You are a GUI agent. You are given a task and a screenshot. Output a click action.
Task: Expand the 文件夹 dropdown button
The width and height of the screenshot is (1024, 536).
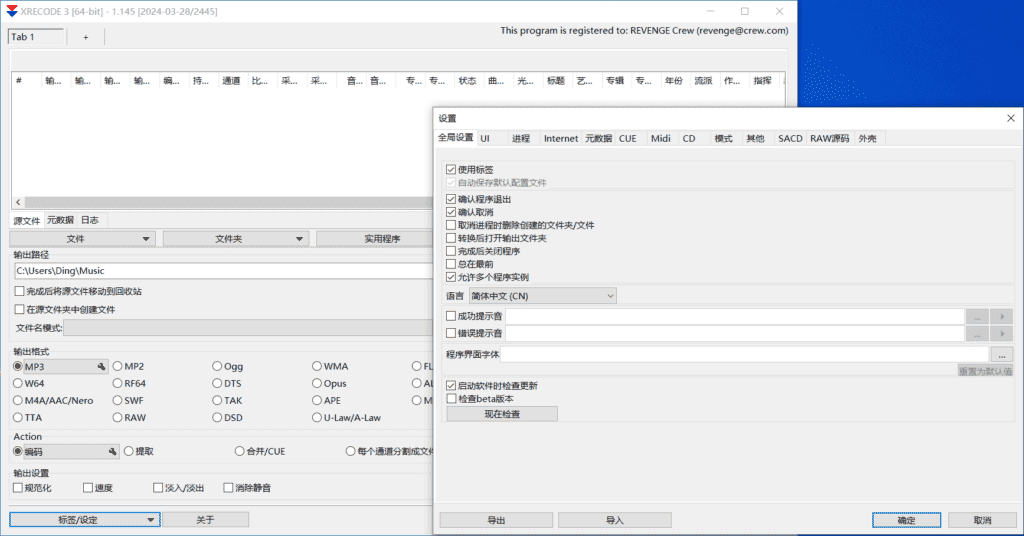(235, 239)
